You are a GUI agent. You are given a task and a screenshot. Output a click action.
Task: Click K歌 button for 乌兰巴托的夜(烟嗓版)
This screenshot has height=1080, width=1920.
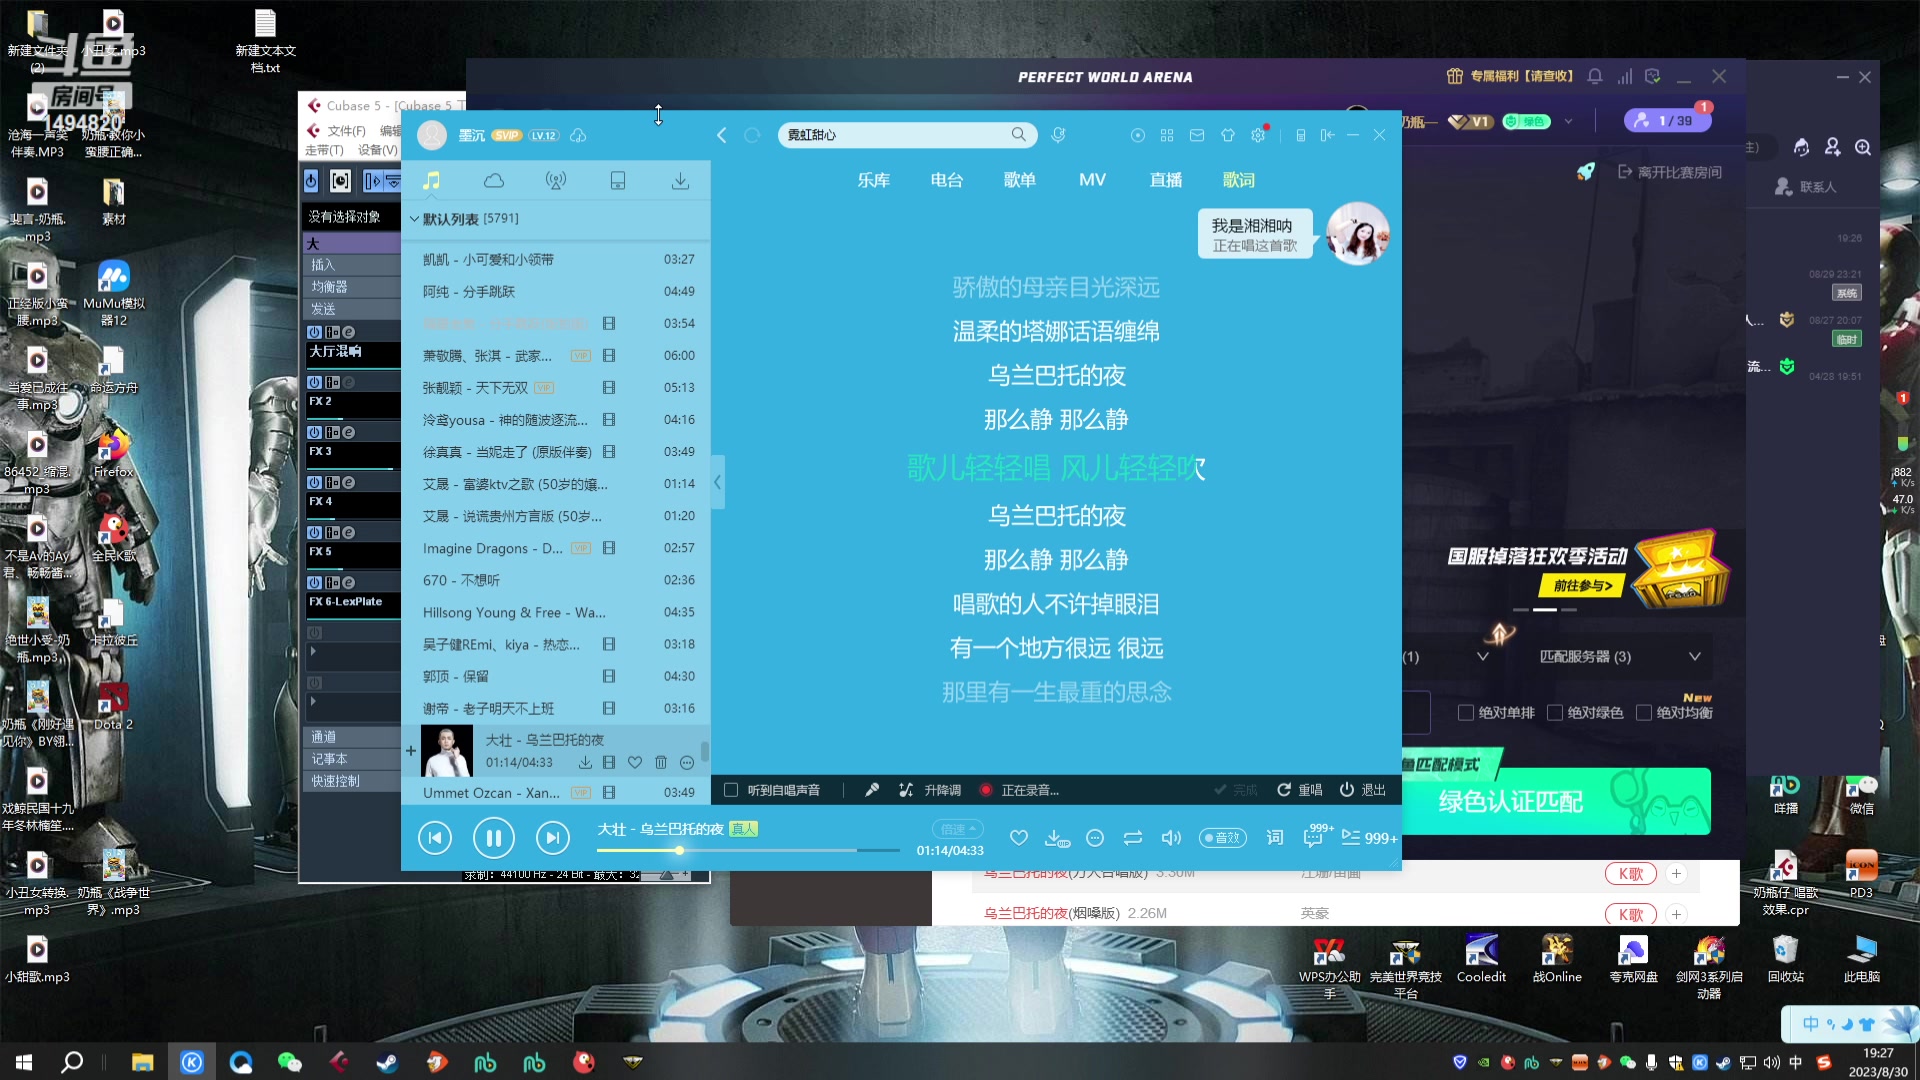point(1631,914)
